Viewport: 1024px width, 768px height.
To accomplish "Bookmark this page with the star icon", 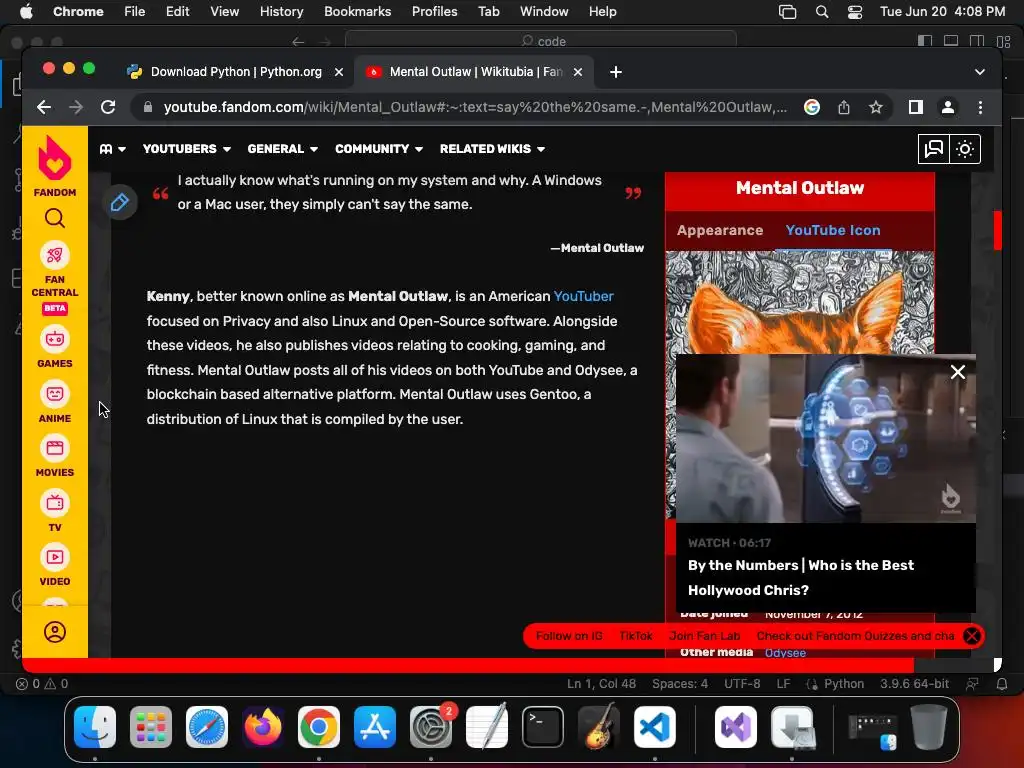I will point(876,107).
